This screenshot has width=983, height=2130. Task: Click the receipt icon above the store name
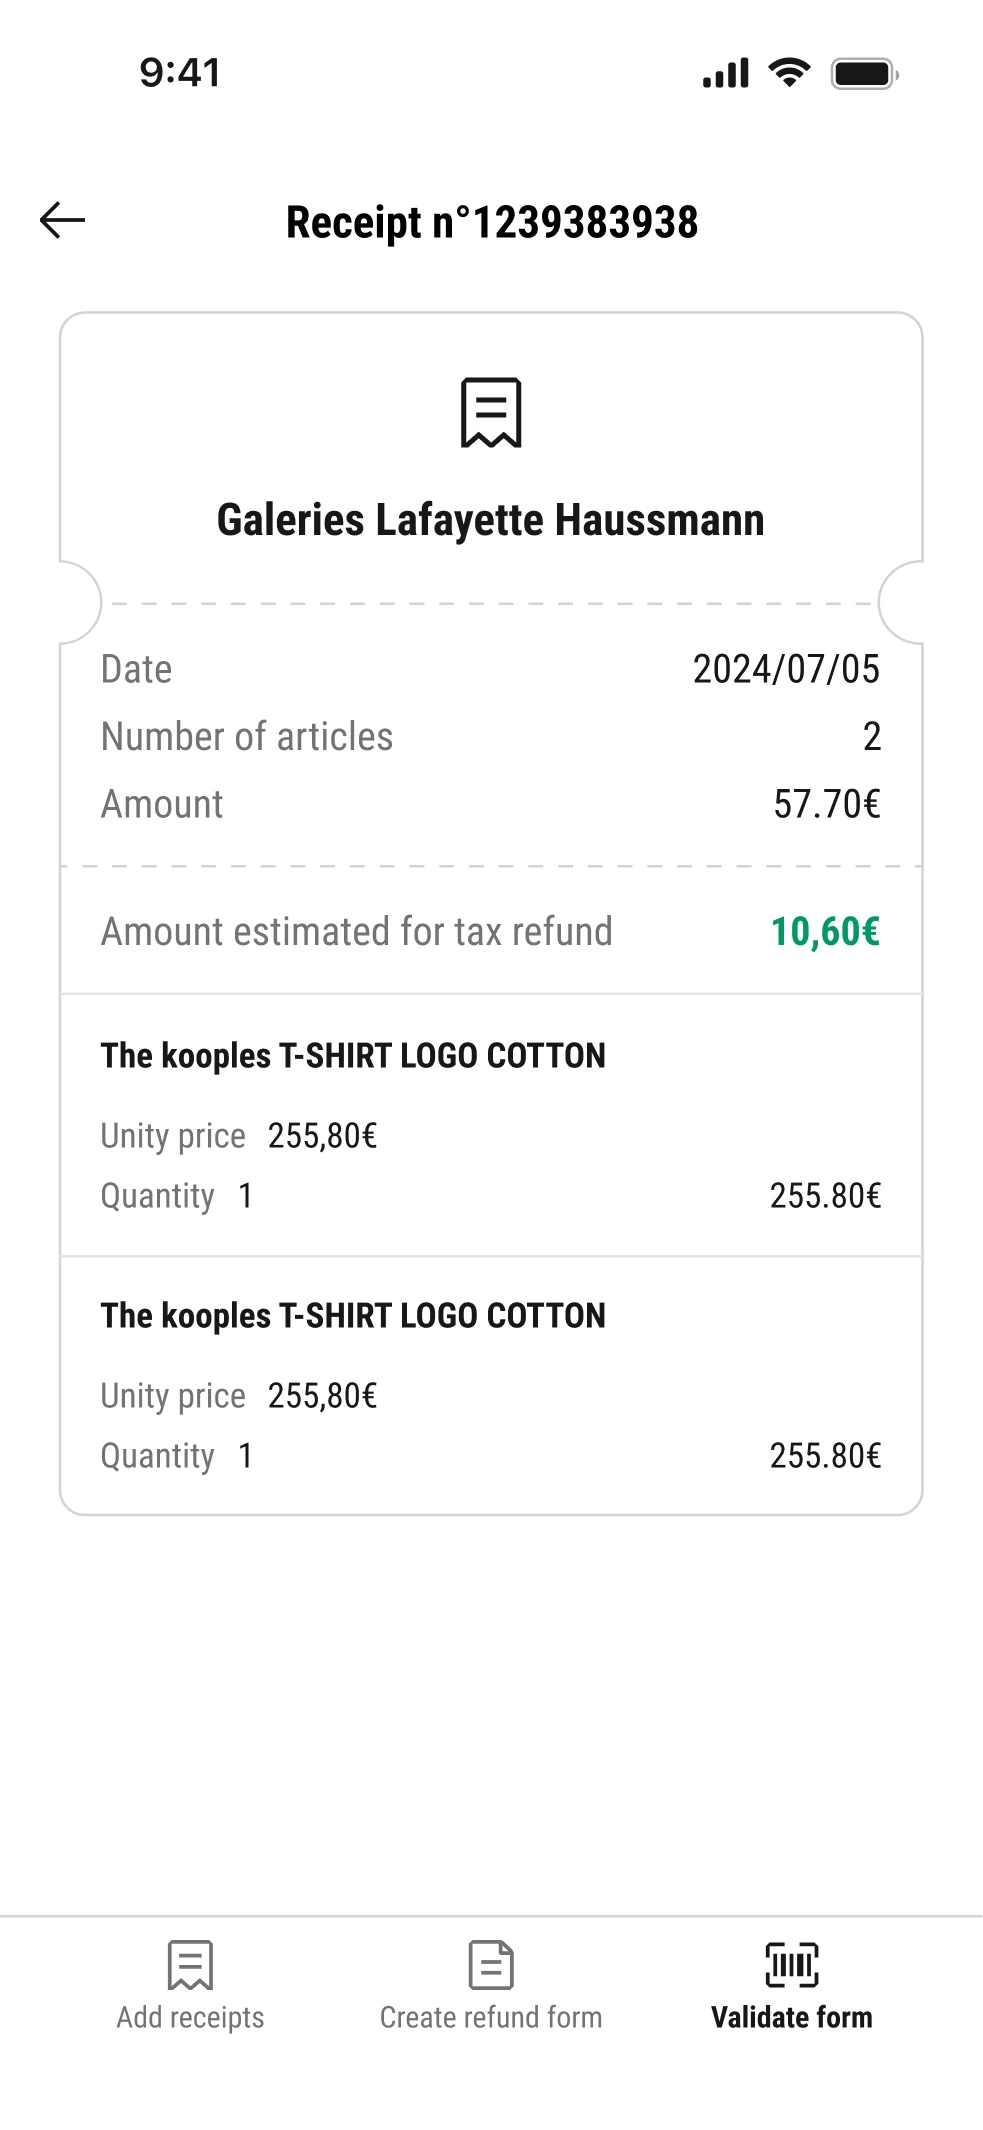(x=491, y=412)
